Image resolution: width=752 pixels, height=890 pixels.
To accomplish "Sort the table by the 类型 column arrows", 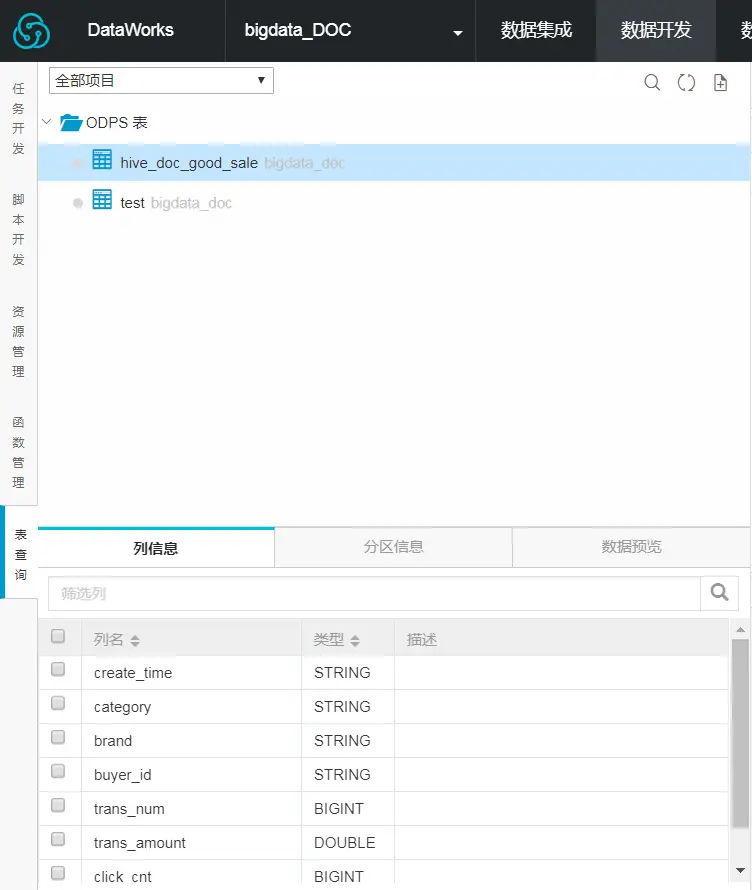I will (355, 641).
